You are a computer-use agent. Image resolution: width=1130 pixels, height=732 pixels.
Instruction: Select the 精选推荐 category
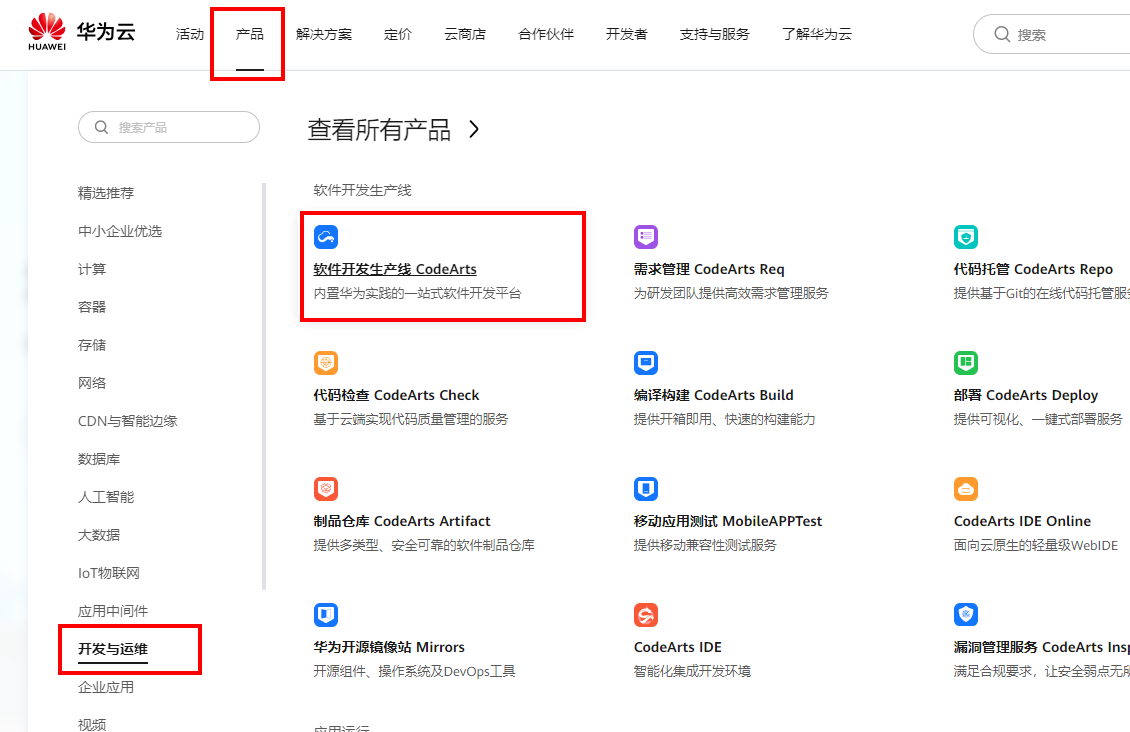click(x=106, y=193)
